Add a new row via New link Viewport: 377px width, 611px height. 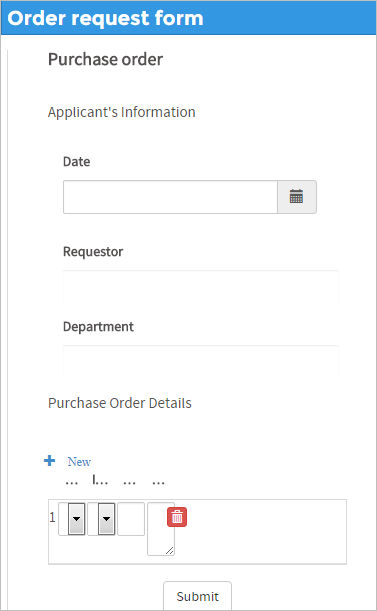(79, 462)
